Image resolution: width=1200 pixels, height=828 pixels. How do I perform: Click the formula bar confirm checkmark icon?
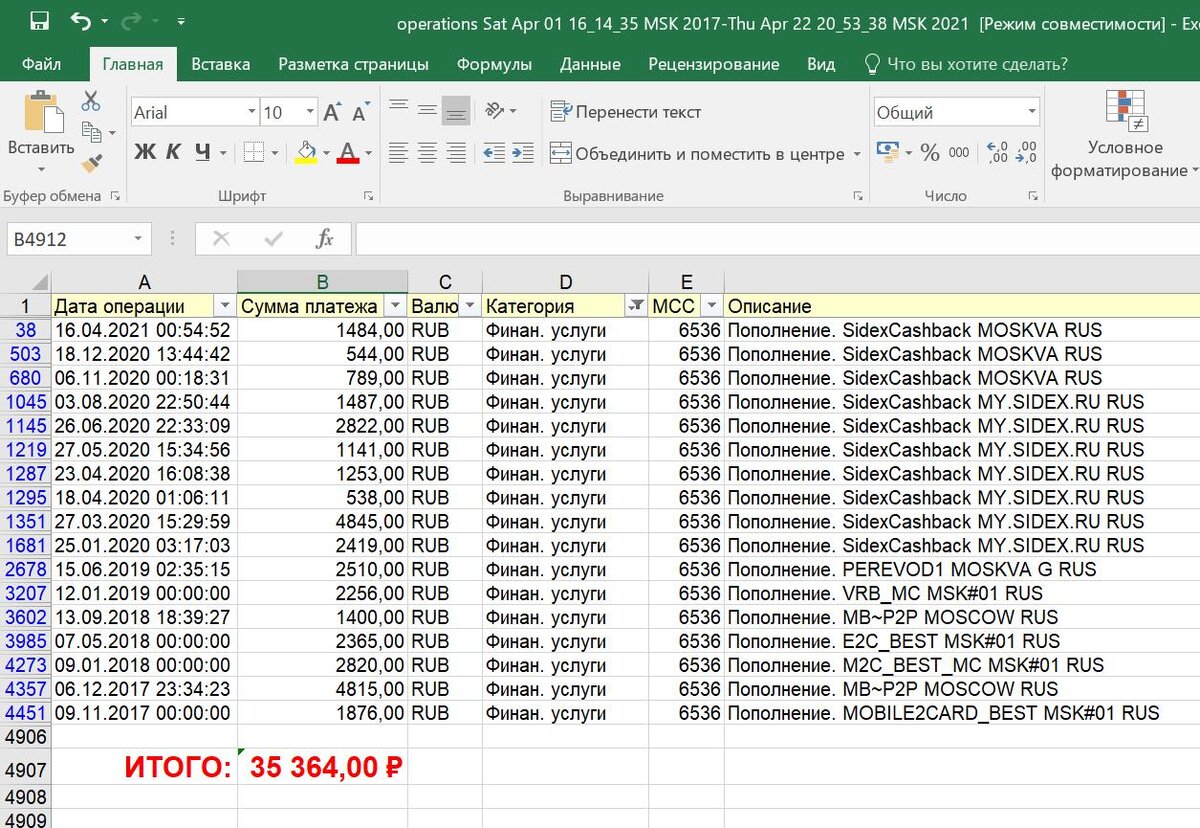pyautogui.click(x=273, y=239)
